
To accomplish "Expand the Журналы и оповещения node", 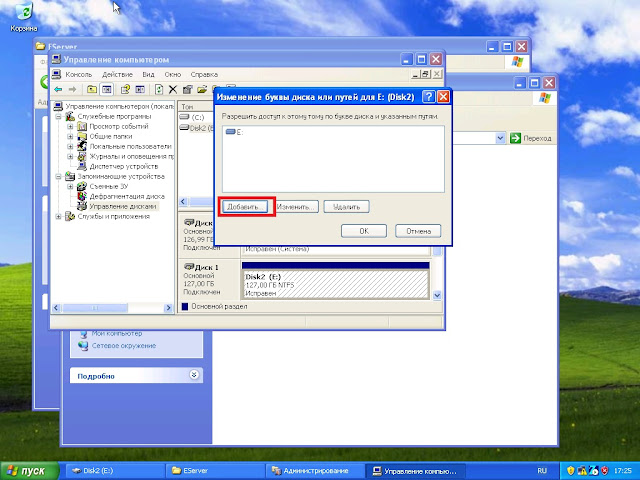I will tap(70, 156).
